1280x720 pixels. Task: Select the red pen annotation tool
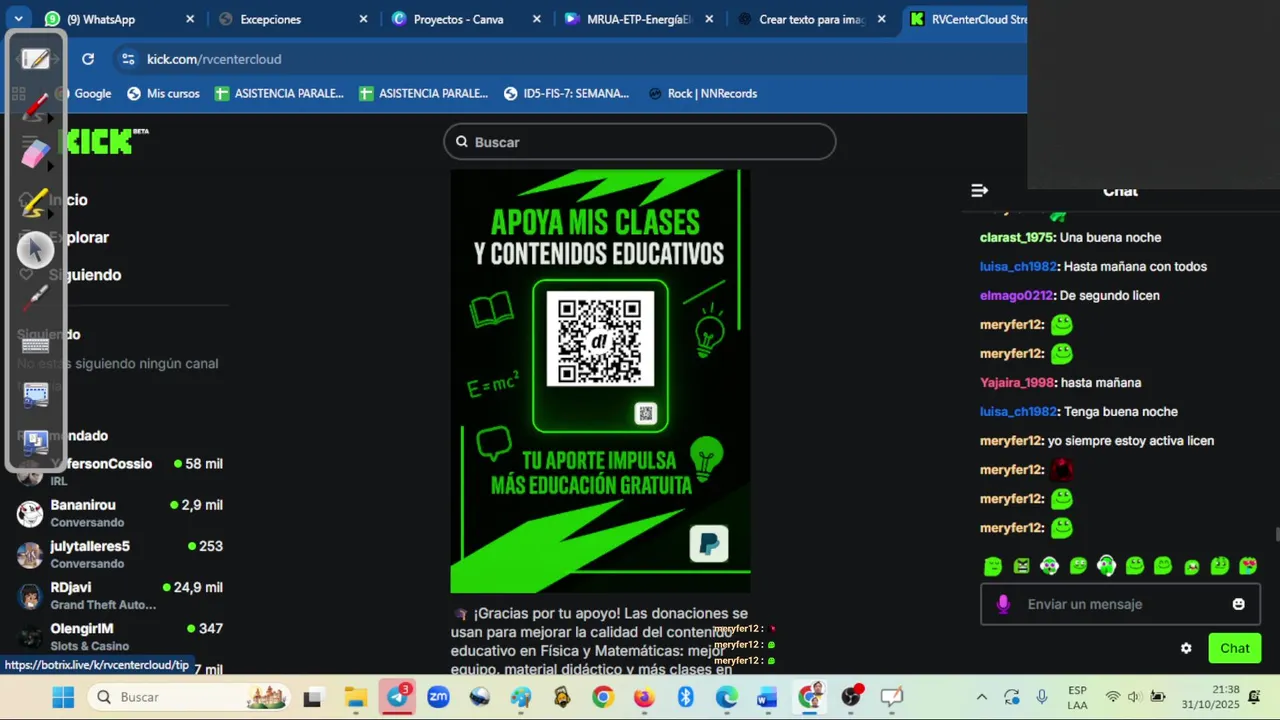pyautogui.click(x=35, y=106)
